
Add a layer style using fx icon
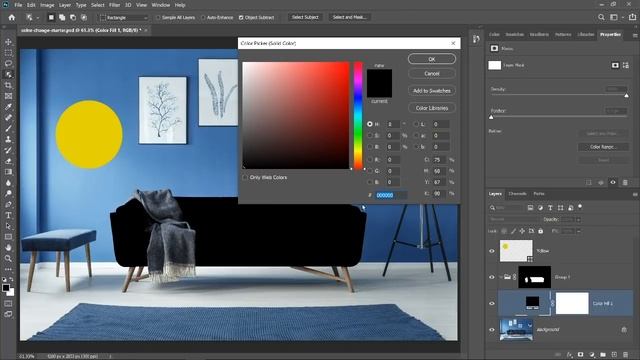569,355
